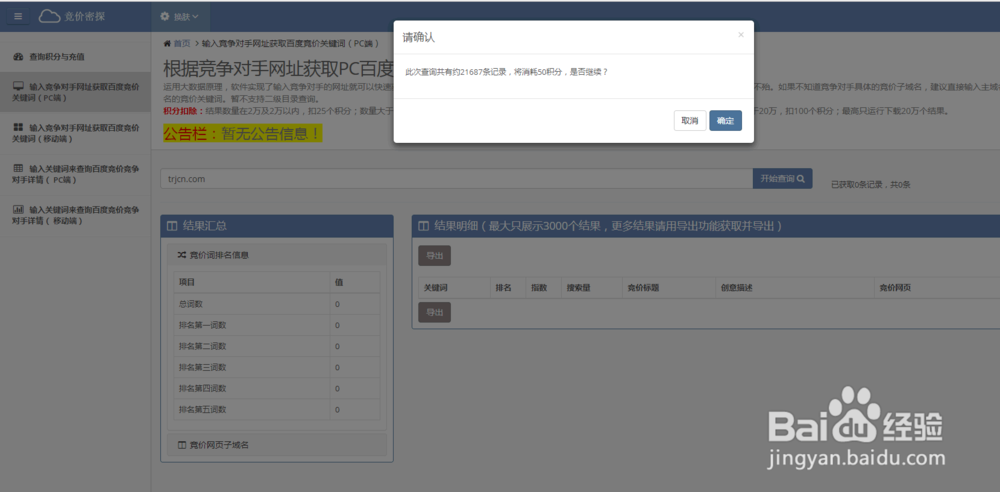This screenshot has width=1000, height=492.
Task: Click dashboard icon beside 查询积分与充值
Action: click(18, 57)
